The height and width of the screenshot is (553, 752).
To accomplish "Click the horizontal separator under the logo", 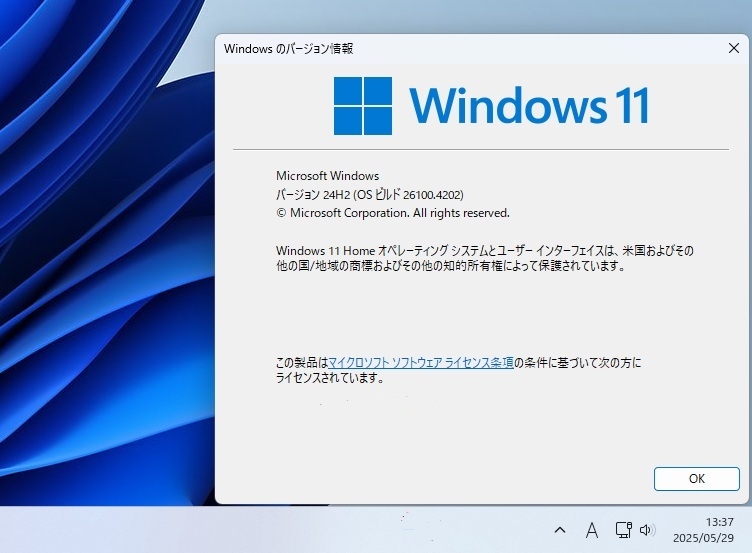I will pos(481,150).
